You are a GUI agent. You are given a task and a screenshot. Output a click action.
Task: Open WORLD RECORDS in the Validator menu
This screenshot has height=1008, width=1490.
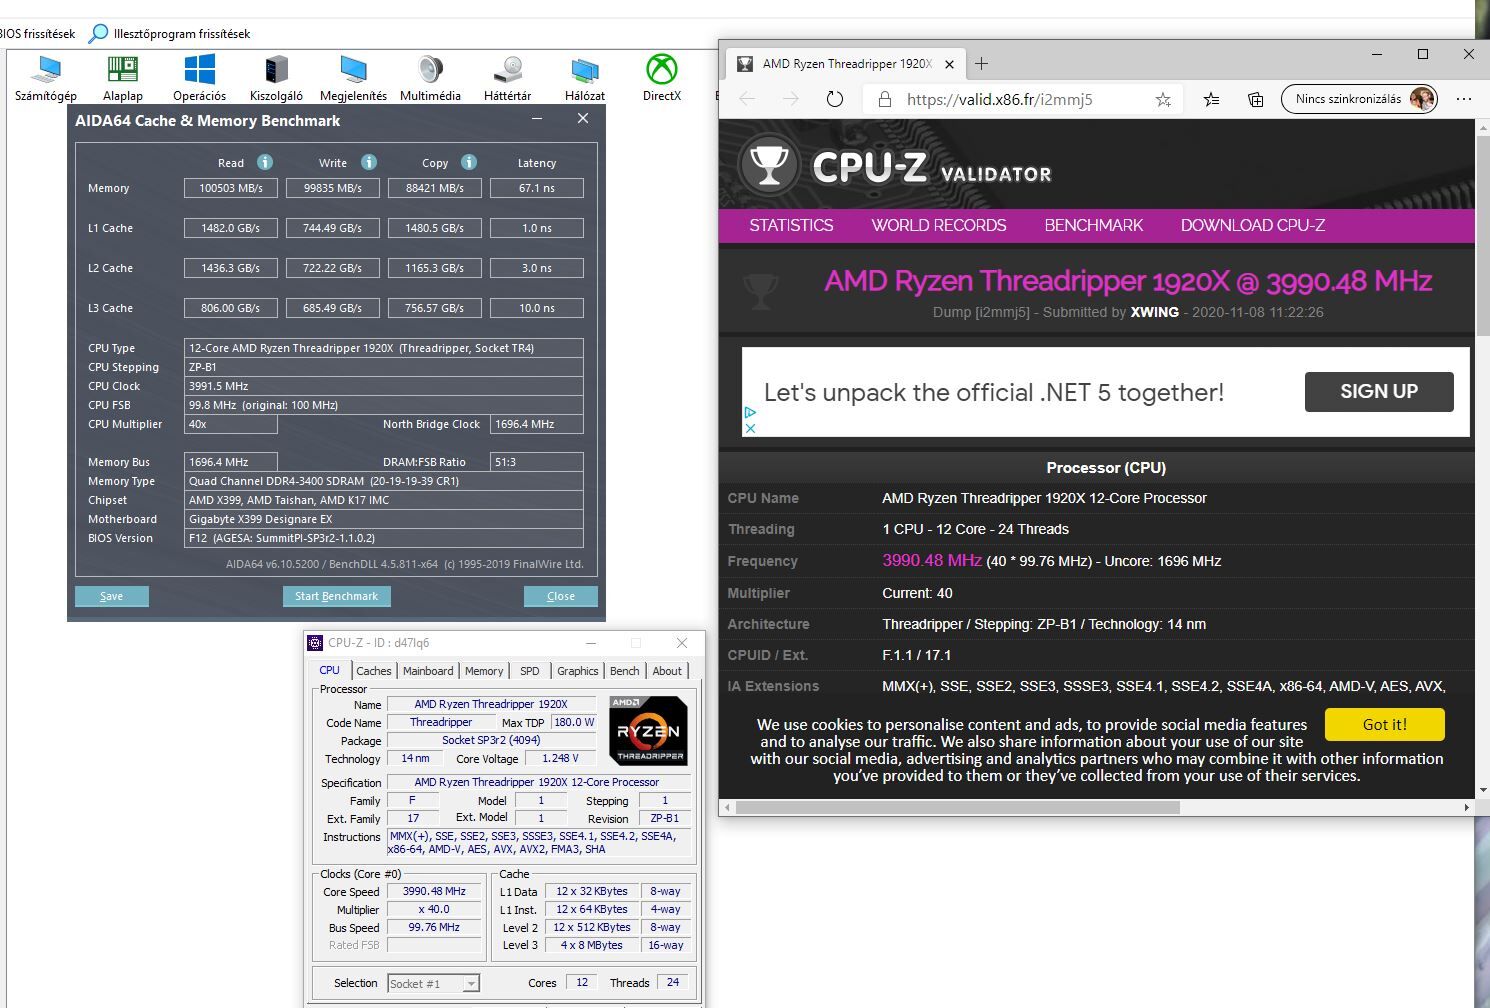click(x=939, y=225)
